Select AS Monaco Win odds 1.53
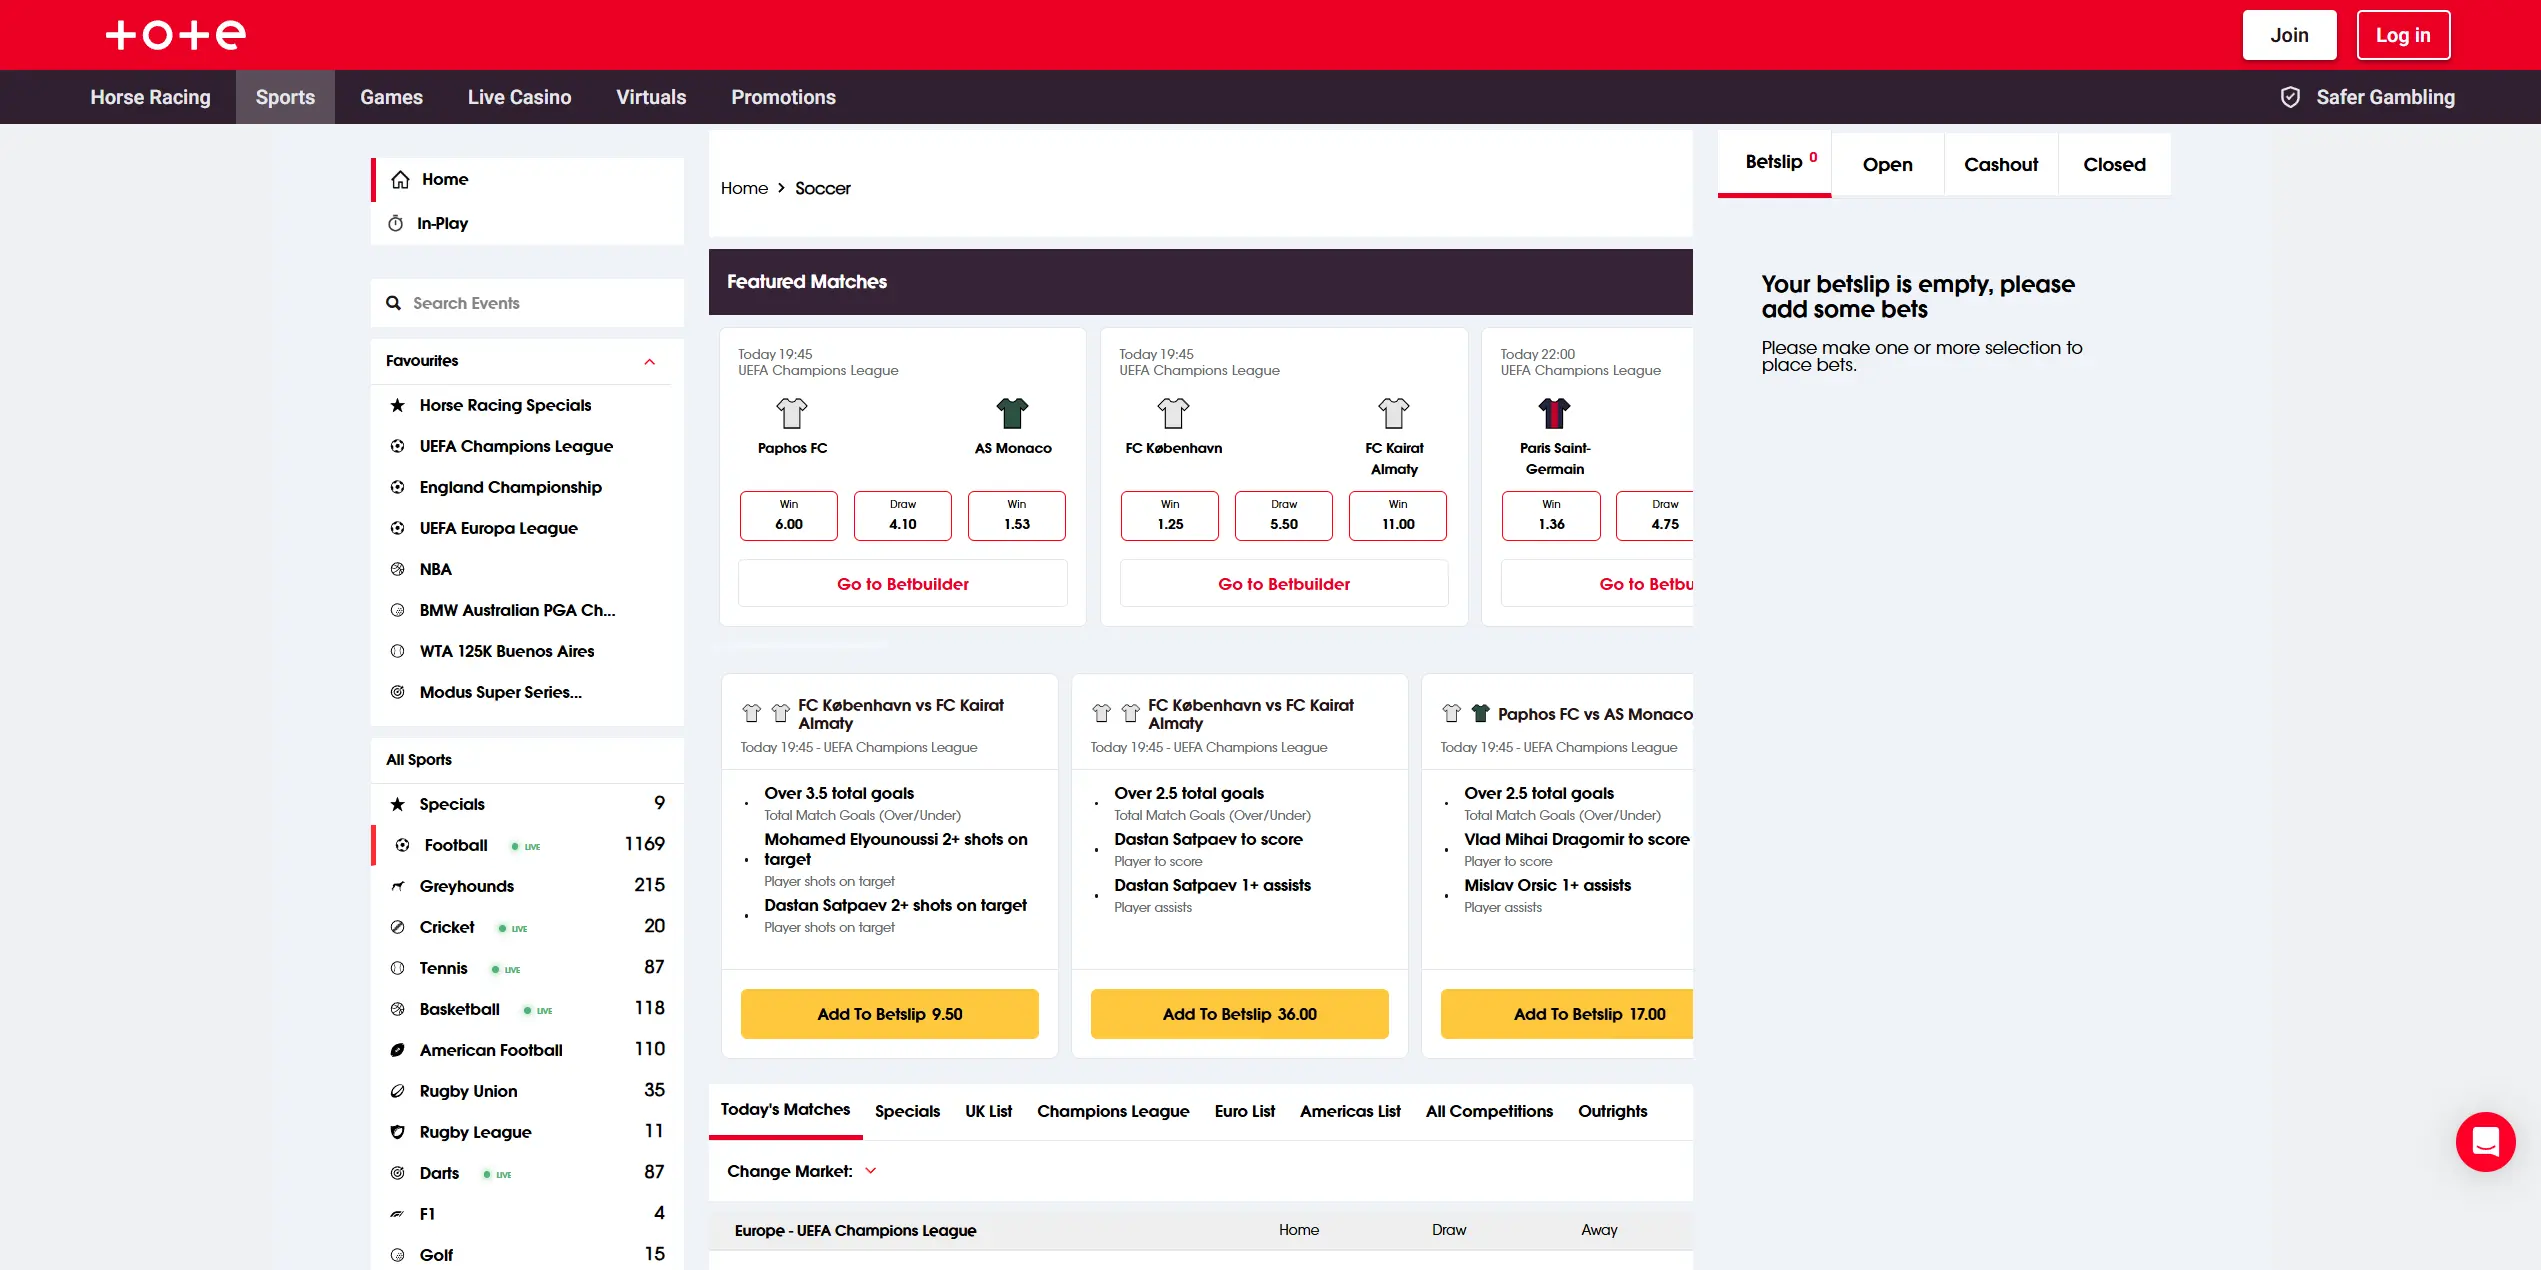 click(x=1016, y=515)
